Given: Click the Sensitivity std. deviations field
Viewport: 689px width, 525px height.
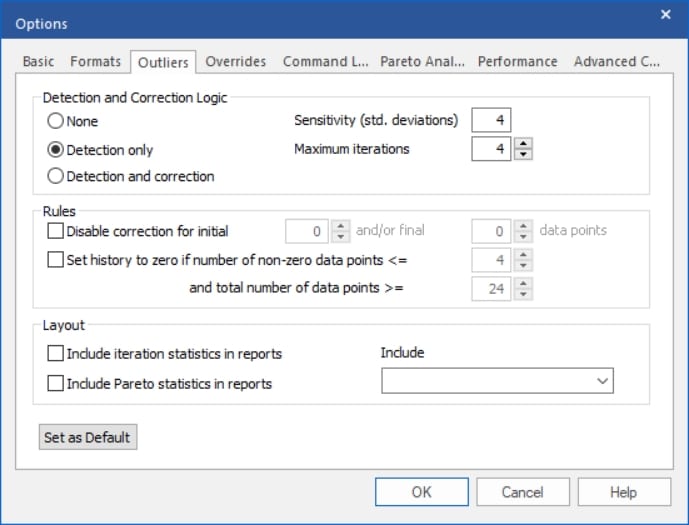Looking at the screenshot, I should point(491,121).
